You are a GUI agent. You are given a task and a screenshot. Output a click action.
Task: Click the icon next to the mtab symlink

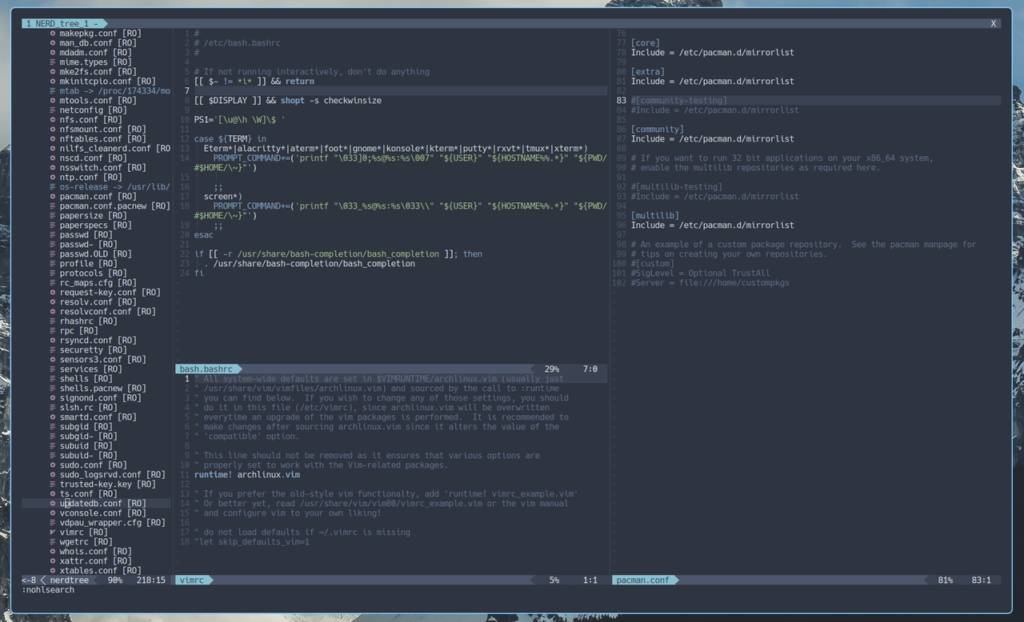pyautogui.click(x=52, y=91)
